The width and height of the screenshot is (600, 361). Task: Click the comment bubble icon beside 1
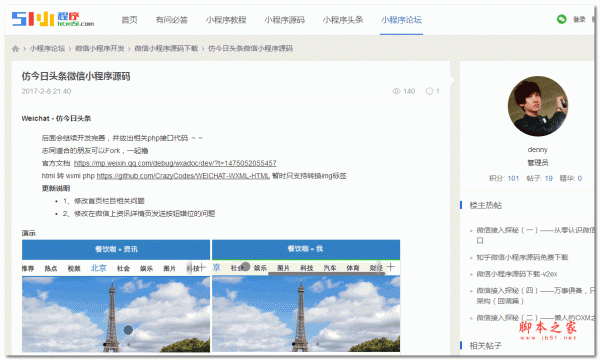click(429, 91)
